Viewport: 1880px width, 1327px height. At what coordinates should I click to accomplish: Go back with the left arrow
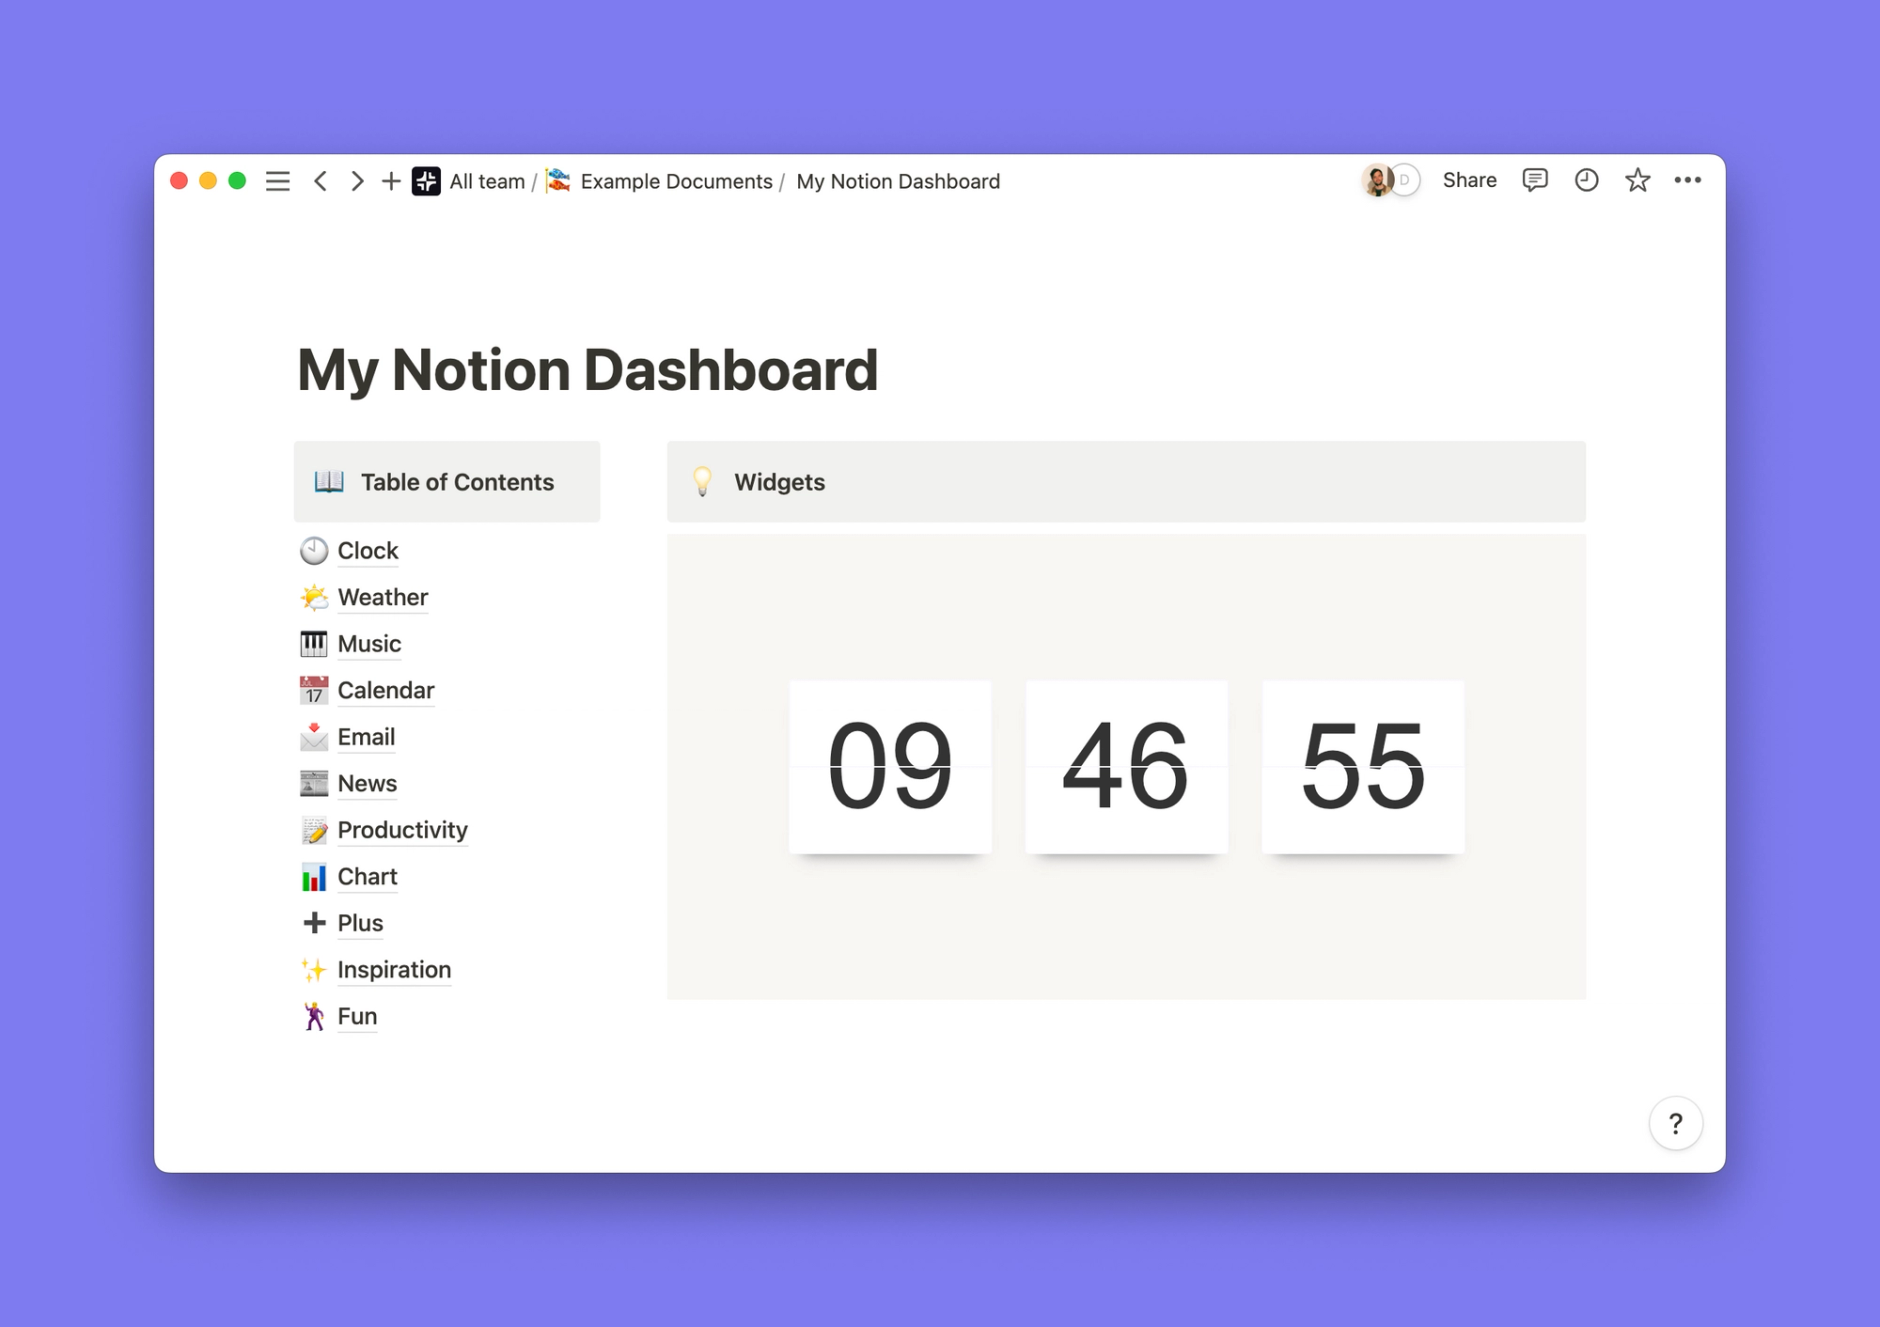(320, 181)
